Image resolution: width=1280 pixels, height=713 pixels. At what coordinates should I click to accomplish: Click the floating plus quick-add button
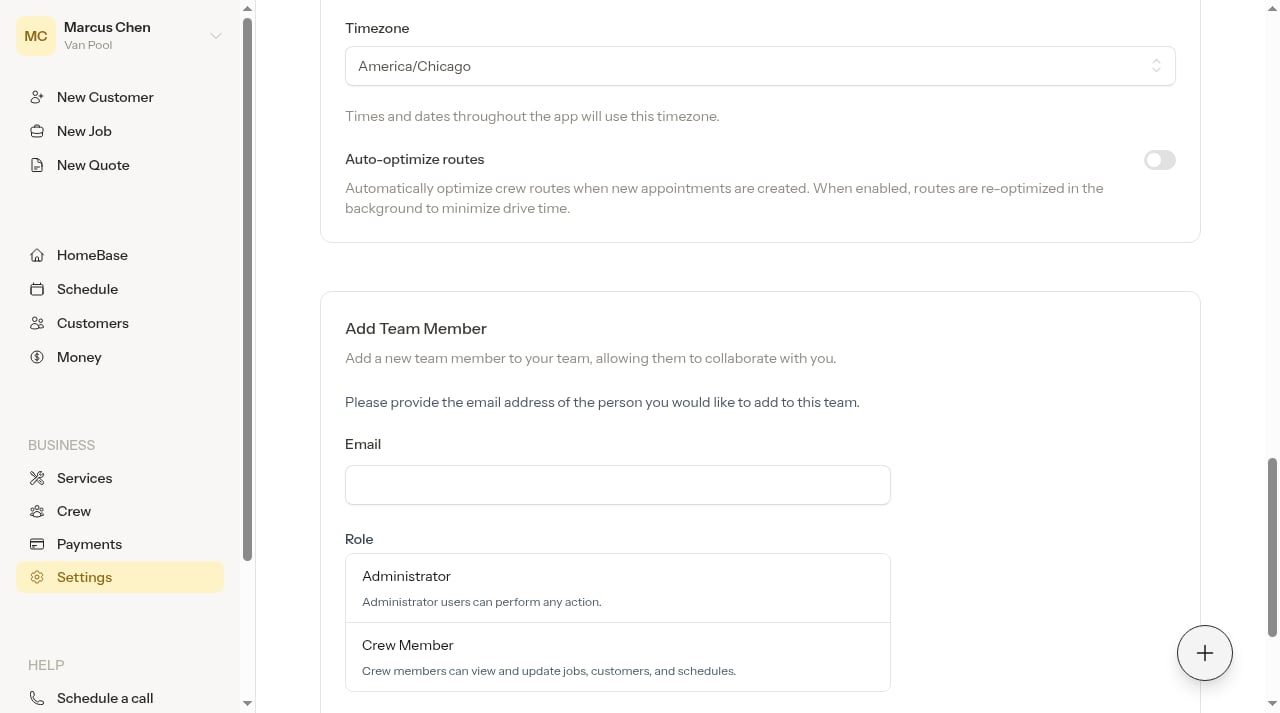[x=1205, y=653]
